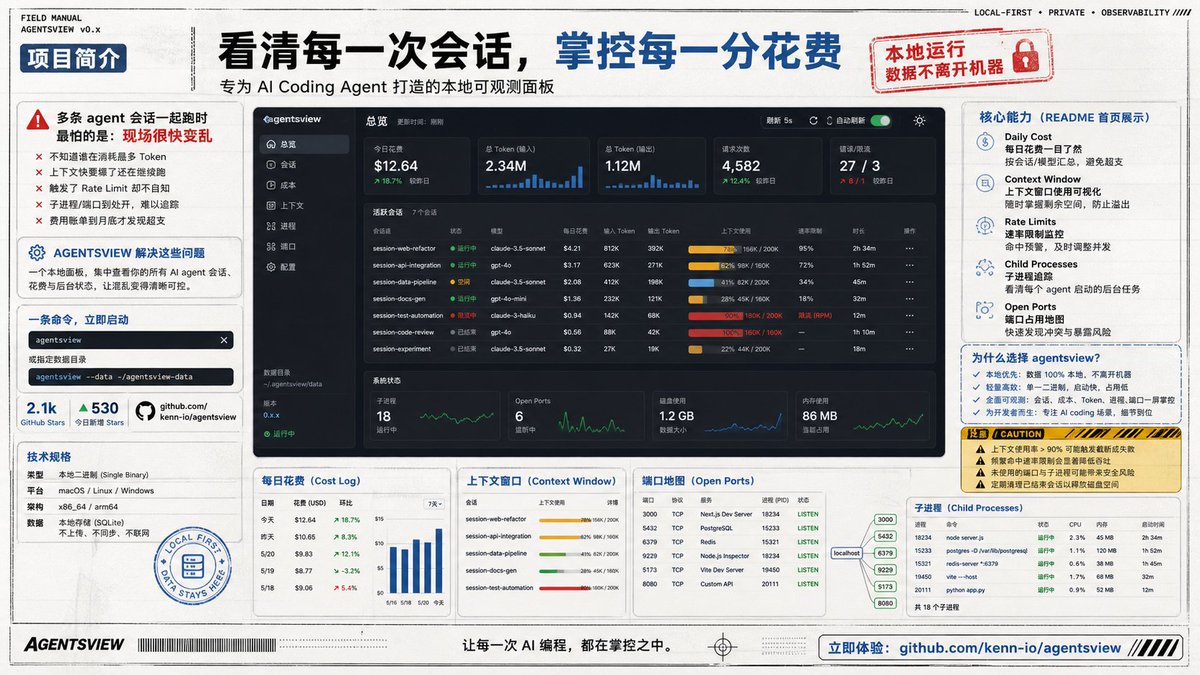Open actions menu for session-data-pipeline
The image size is (1200, 675).
coord(909,281)
